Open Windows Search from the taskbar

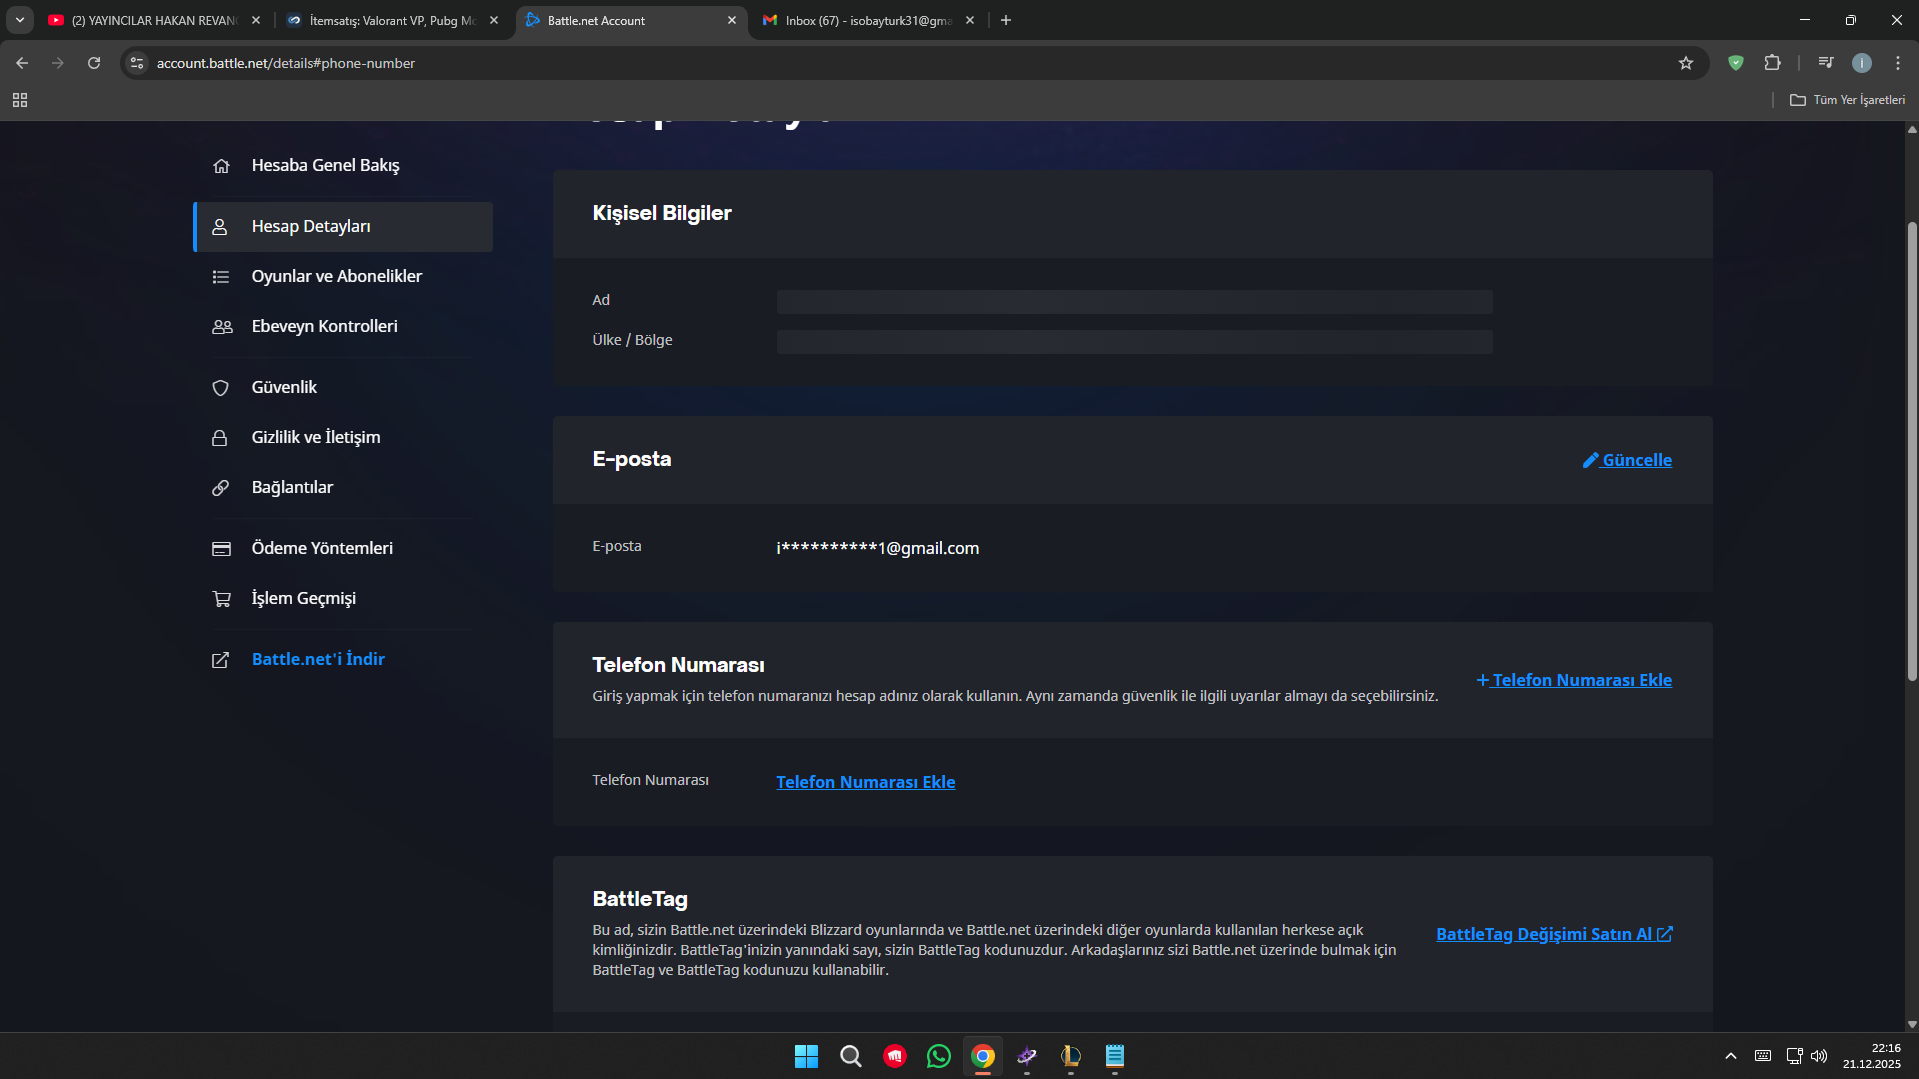(851, 1056)
